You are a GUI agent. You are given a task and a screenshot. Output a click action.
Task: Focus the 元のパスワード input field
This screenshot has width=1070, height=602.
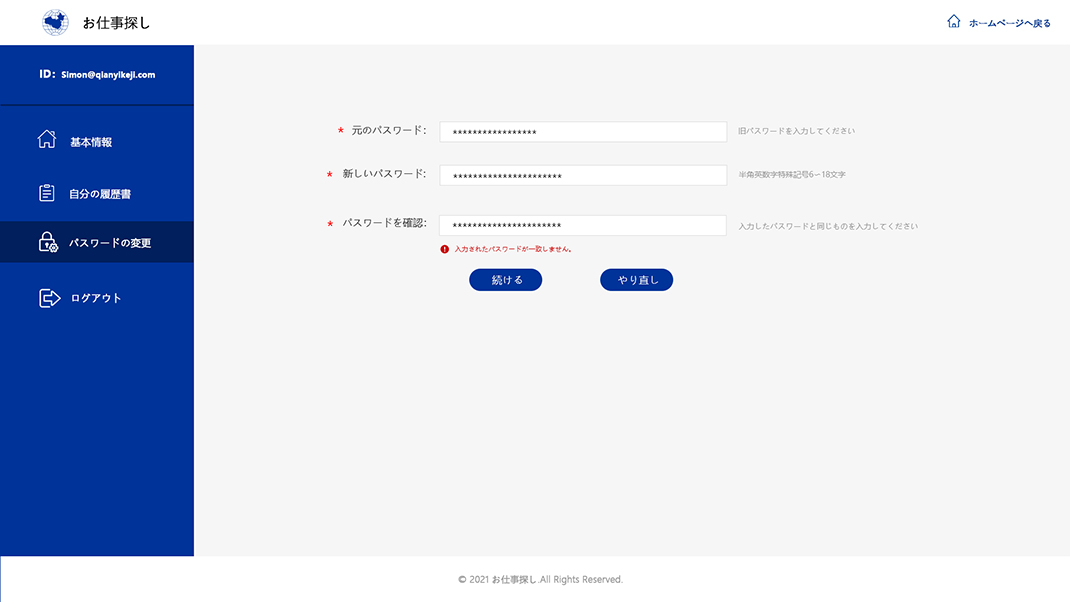[583, 132]
